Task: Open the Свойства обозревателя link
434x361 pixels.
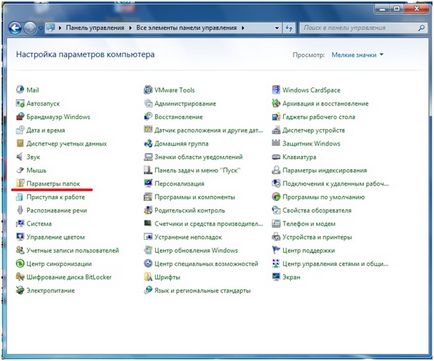Action: pos(317,210)
